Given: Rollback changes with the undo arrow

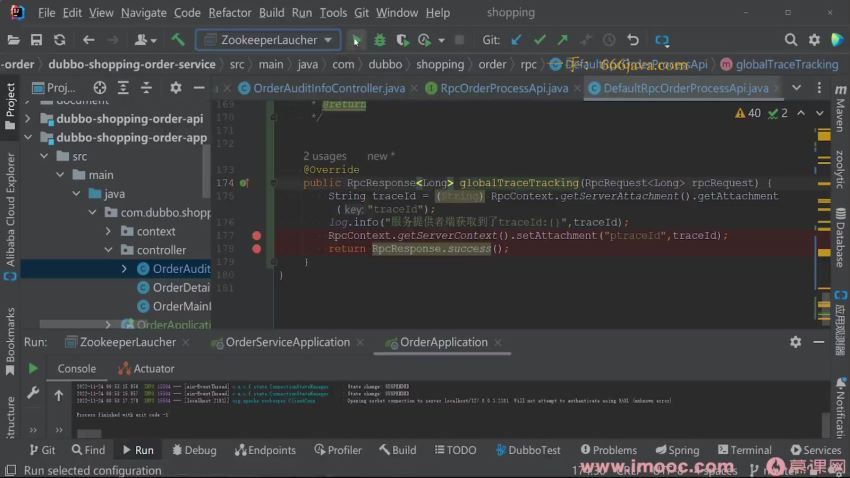Looking at the screenshot, I should click(633, 40).
